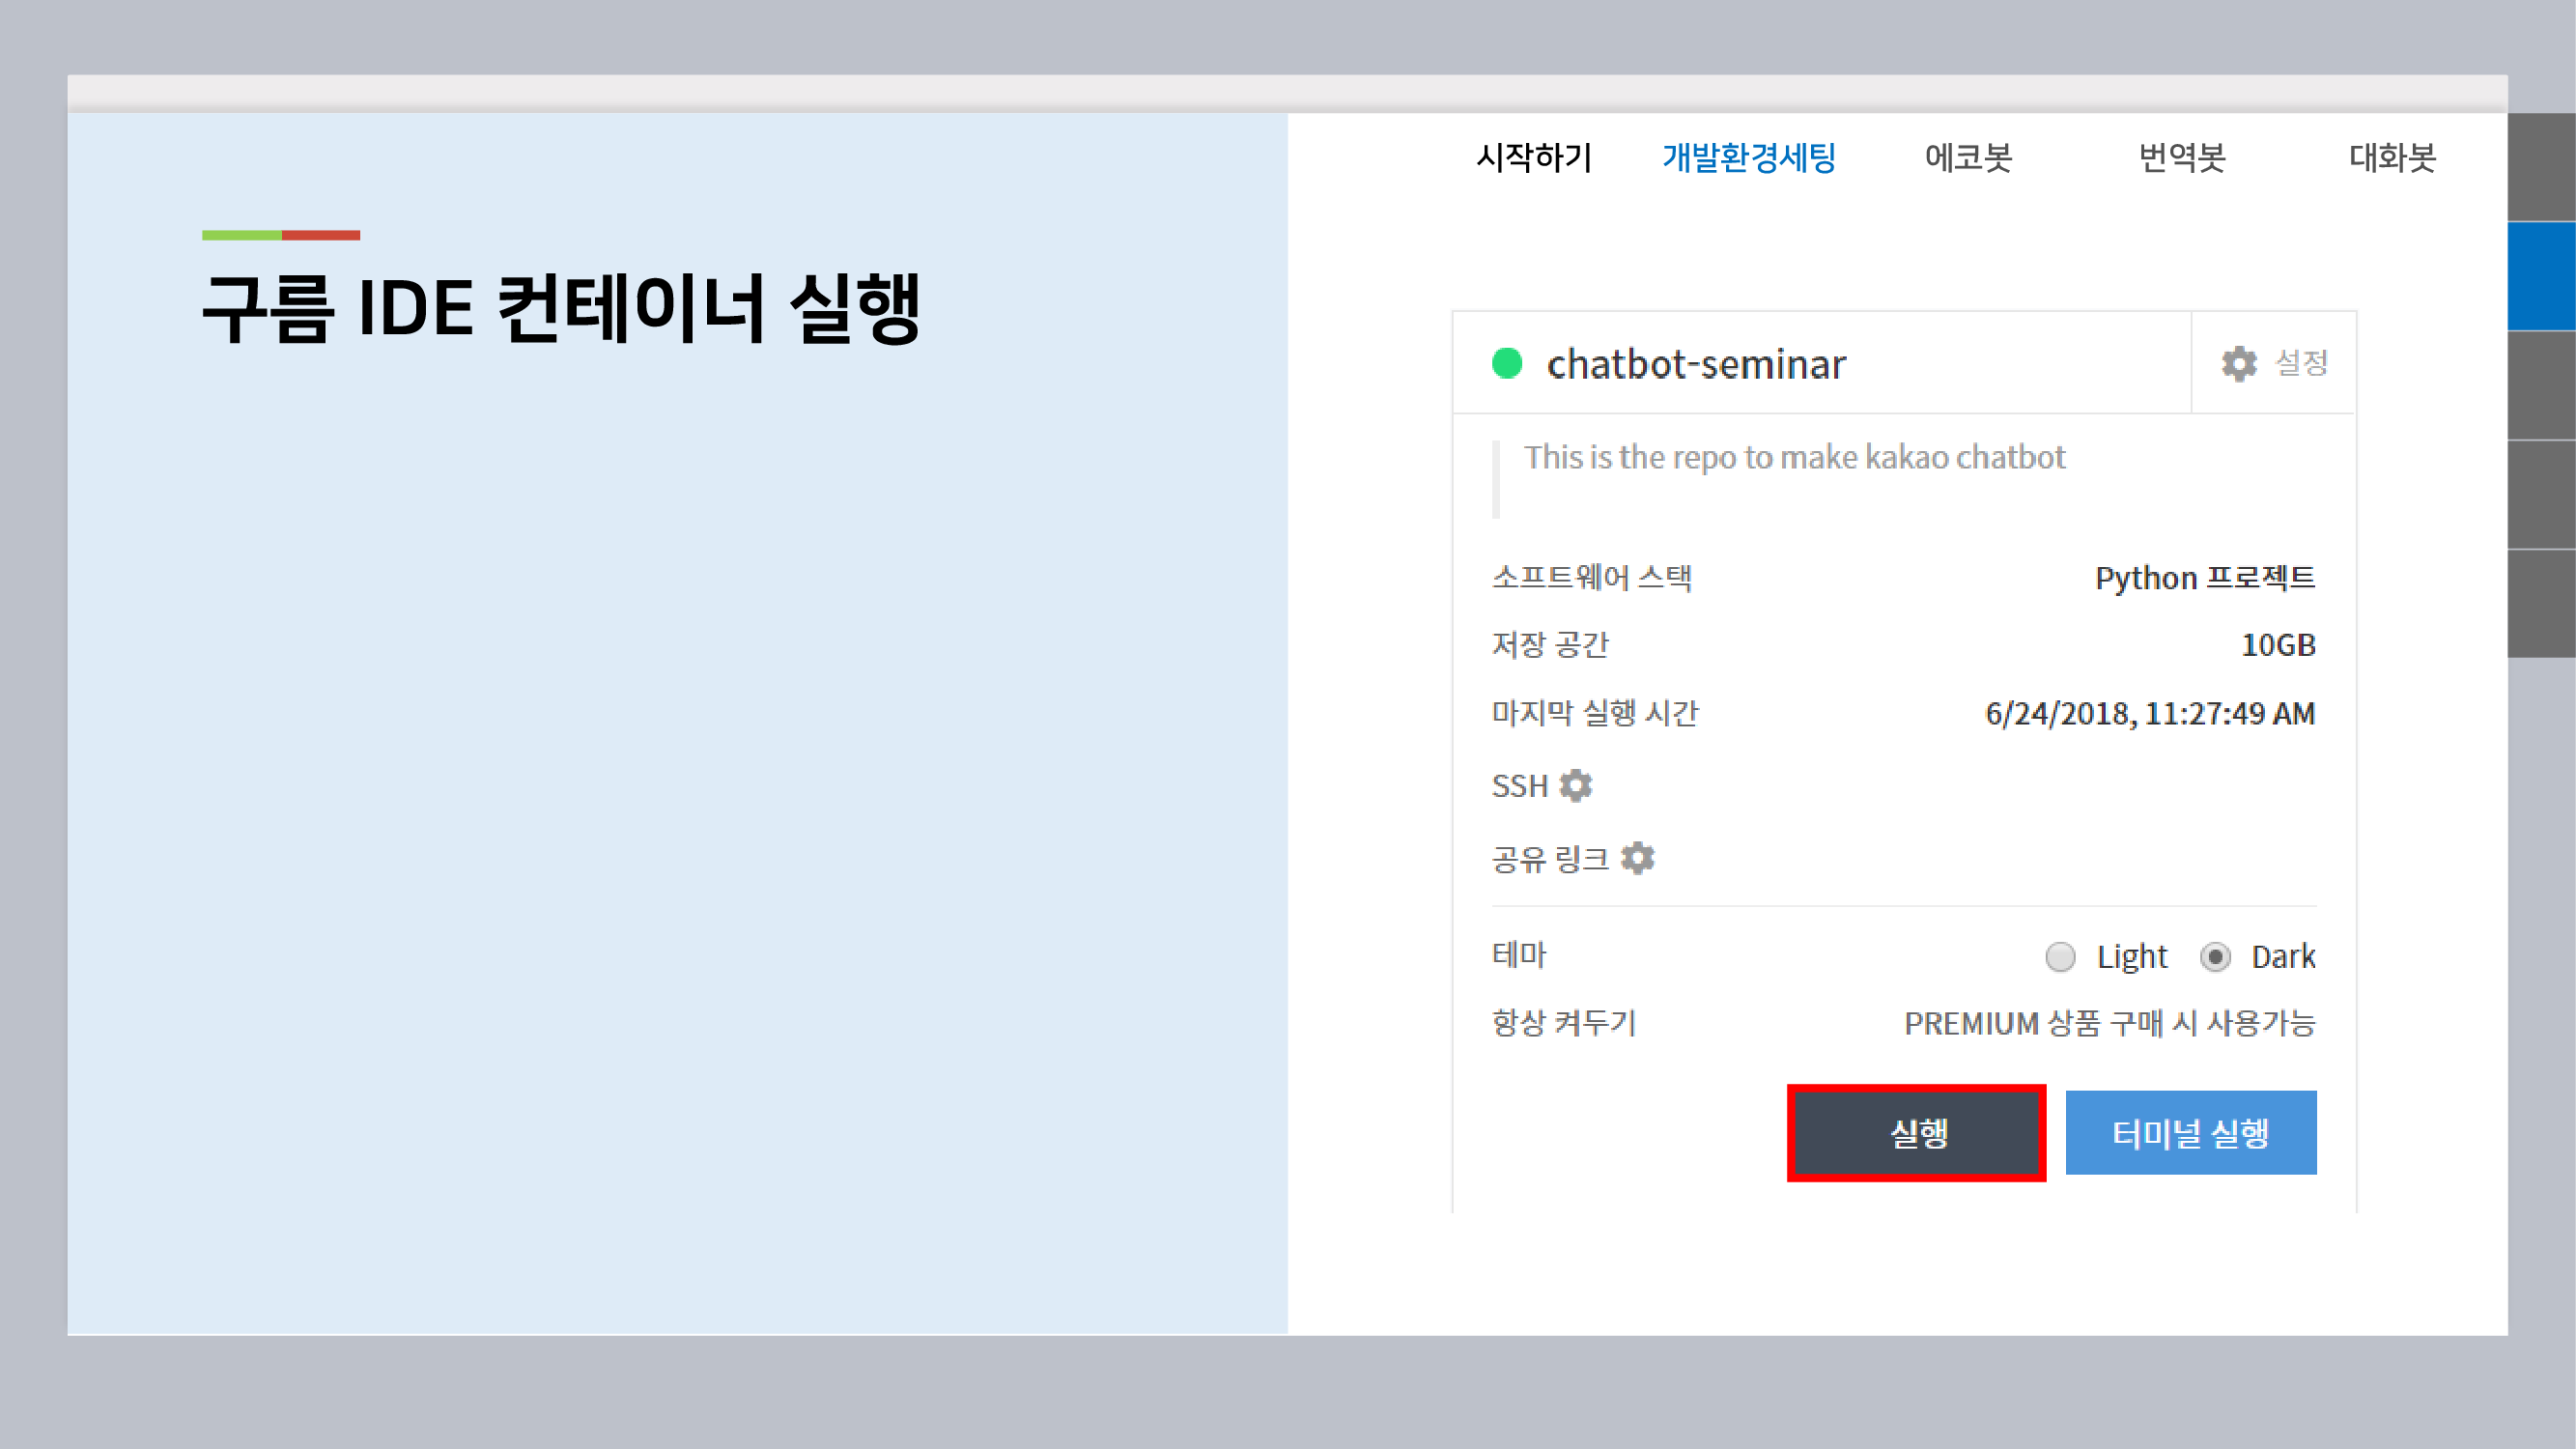Click the PREMIUM 상품 구매 시 사용가능 text
This screenshot has height=1449, width=2576.
pos(2109,1023)
